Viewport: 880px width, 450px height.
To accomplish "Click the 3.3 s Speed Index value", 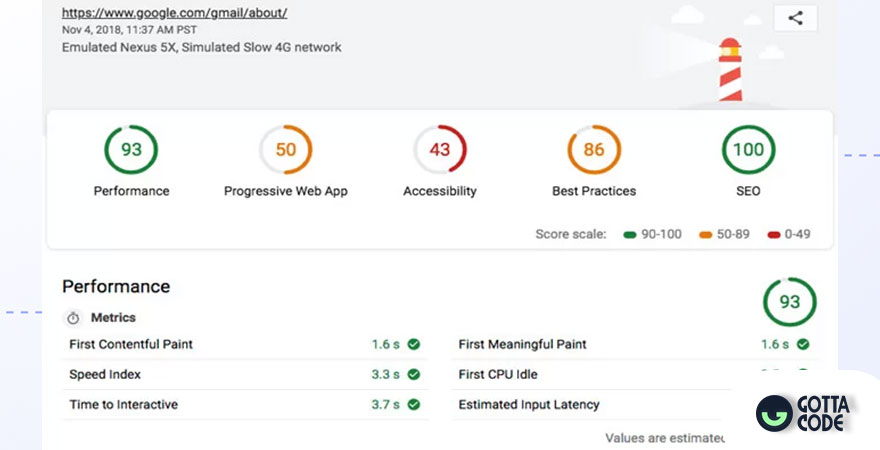I will coord(386,375).
